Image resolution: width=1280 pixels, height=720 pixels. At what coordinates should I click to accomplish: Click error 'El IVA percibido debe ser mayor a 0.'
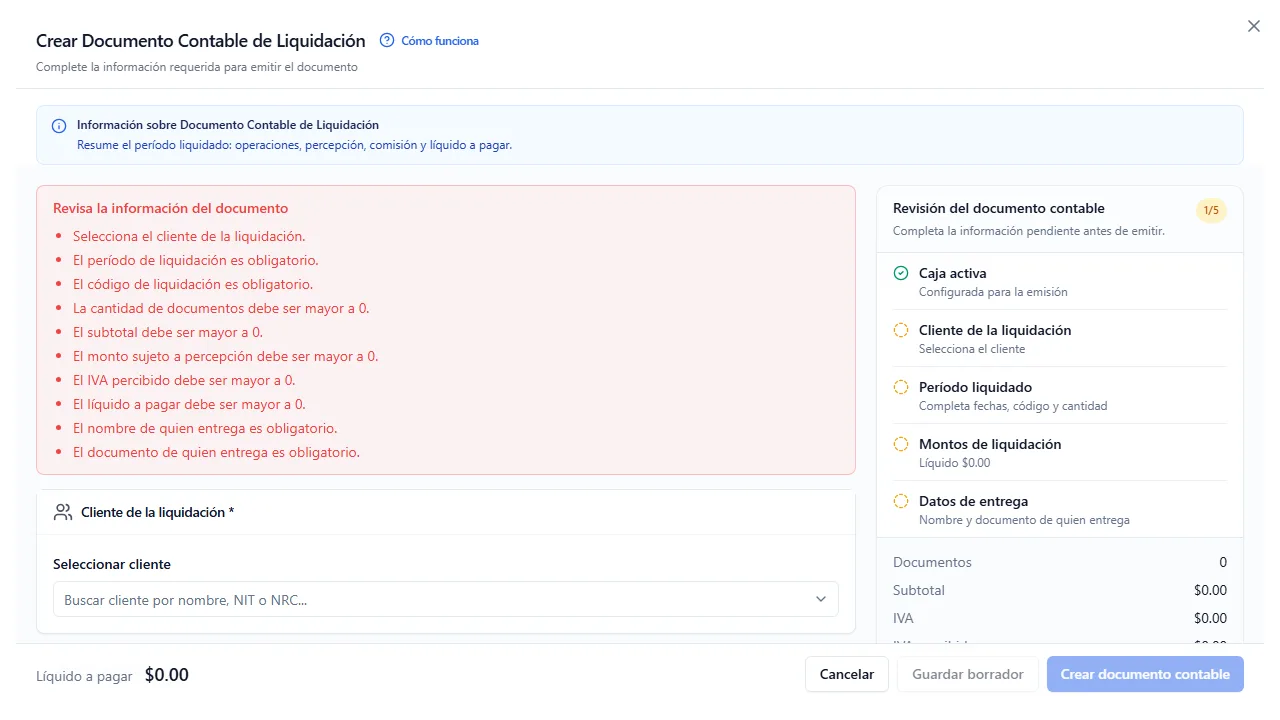(x=184, y=380)
